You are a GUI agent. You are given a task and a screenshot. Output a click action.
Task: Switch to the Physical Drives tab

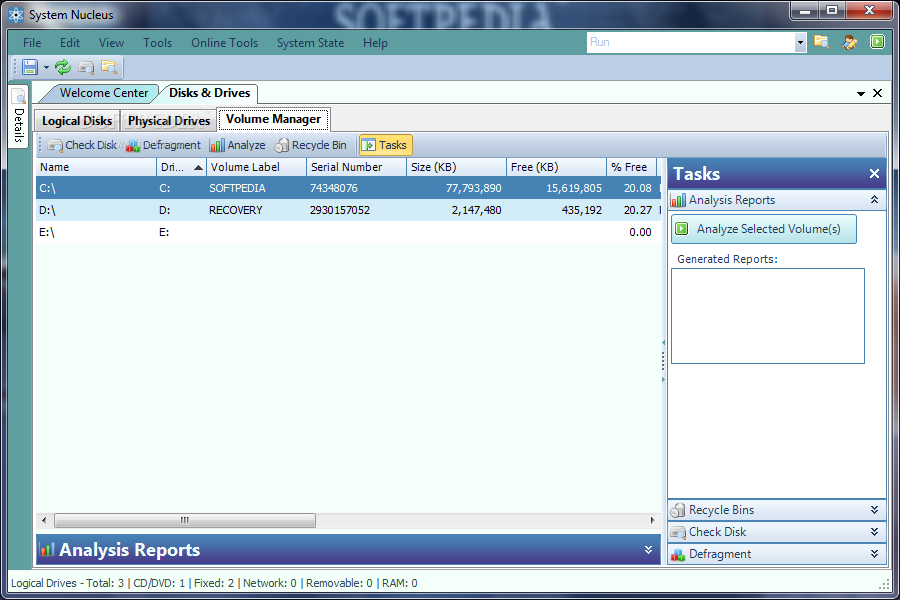(169, 121)
